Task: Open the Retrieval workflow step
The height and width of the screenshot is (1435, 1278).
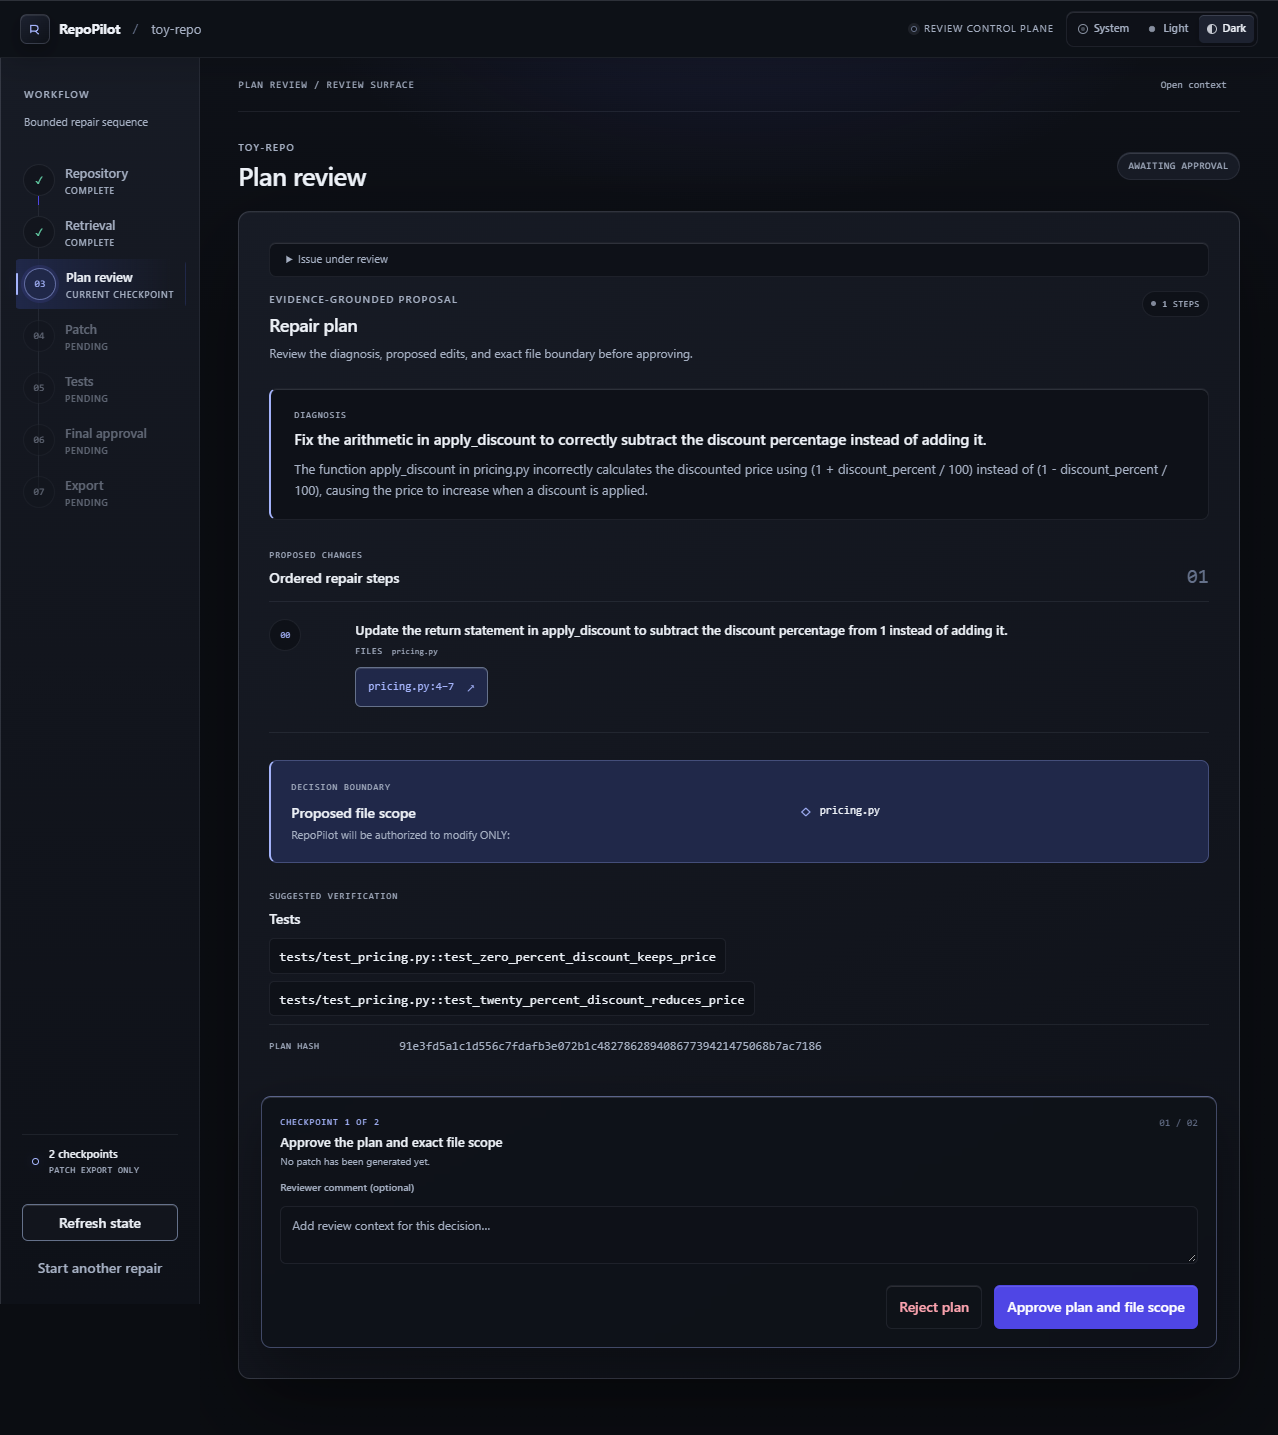Action: (100, 232)
